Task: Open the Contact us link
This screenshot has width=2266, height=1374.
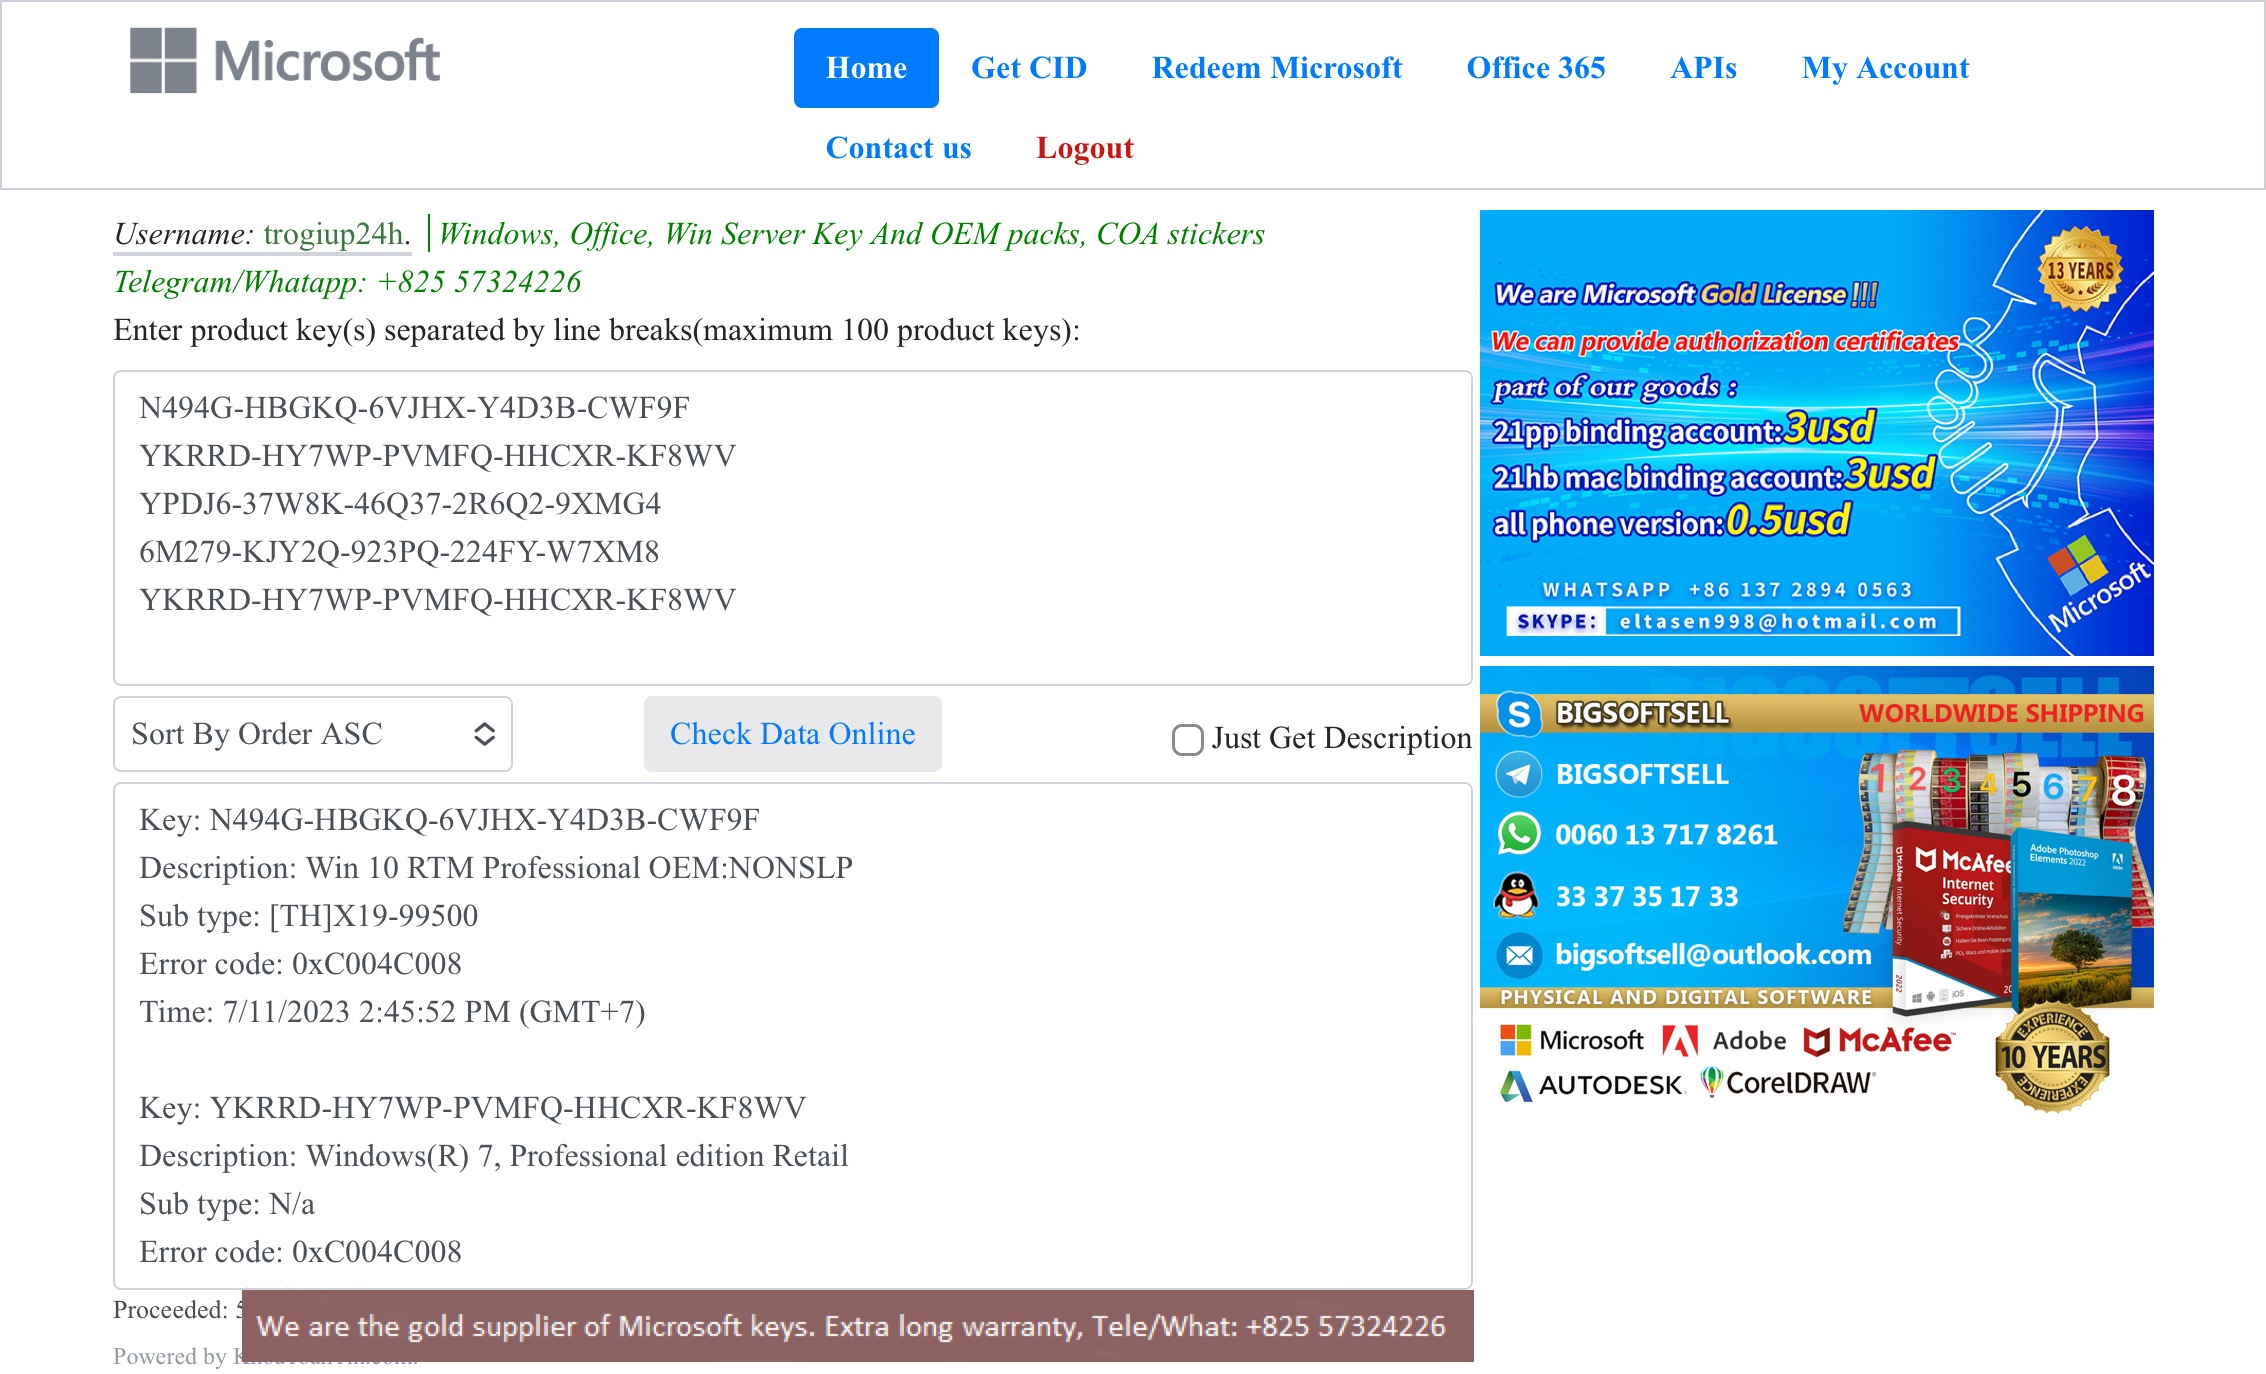Action: tap(898, 148)
